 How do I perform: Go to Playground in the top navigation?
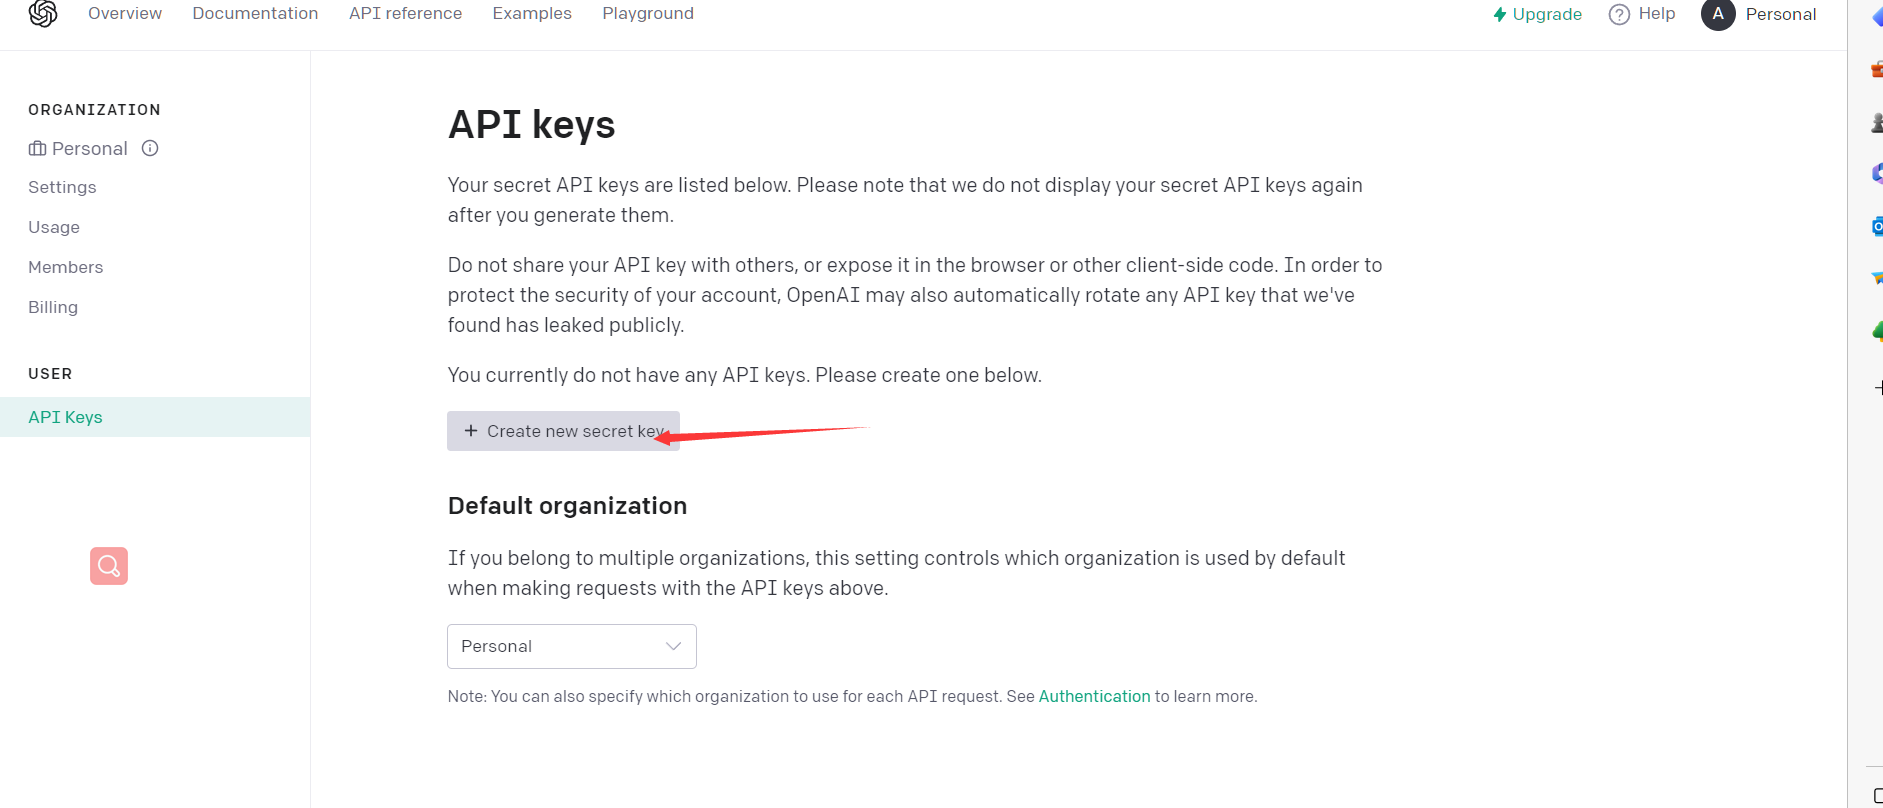click(647, 13)
